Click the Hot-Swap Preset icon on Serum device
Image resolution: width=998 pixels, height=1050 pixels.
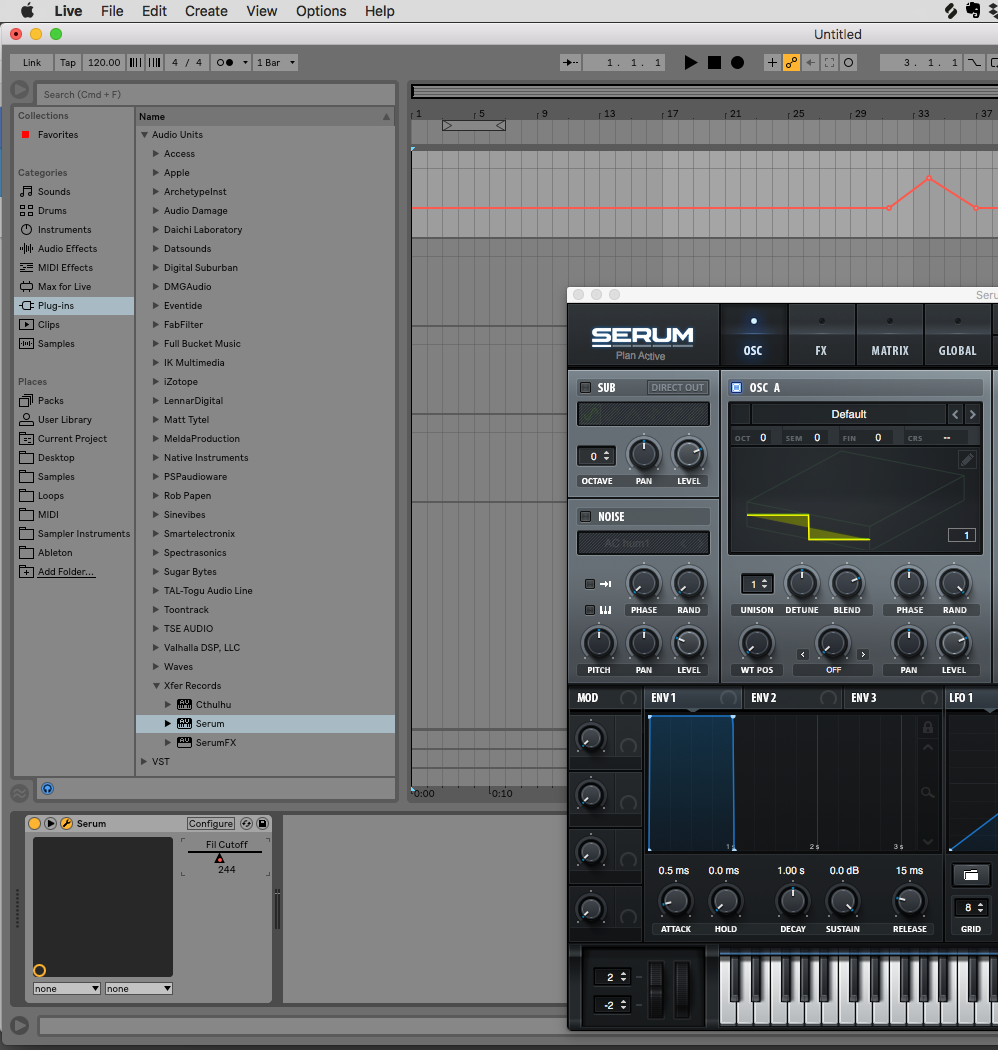click(x=246, y=824)
